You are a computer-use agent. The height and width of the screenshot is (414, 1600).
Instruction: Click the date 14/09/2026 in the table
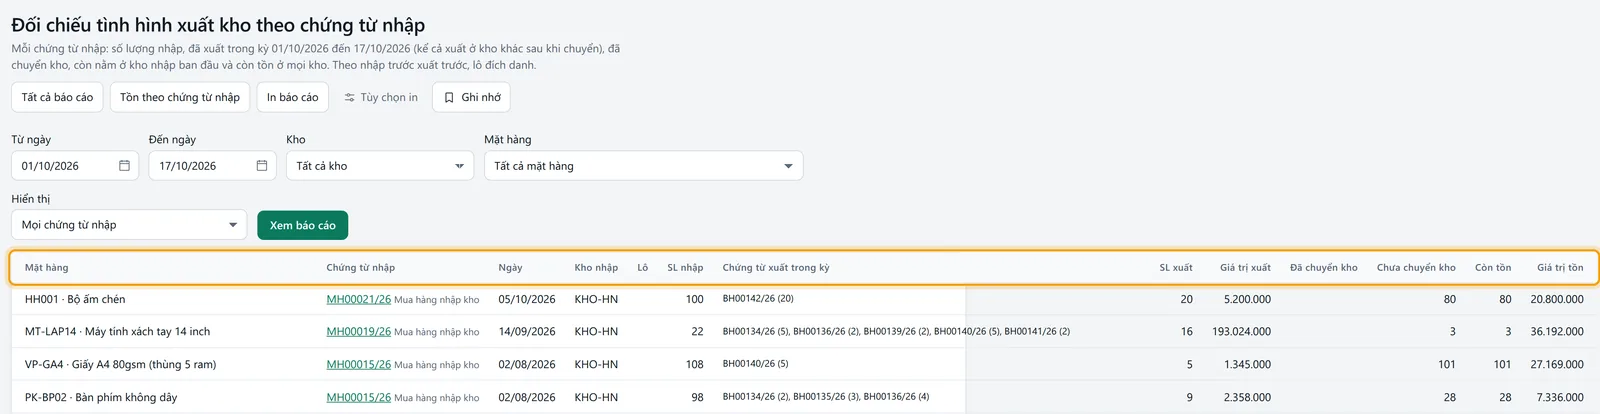click(x=527, y=331)
